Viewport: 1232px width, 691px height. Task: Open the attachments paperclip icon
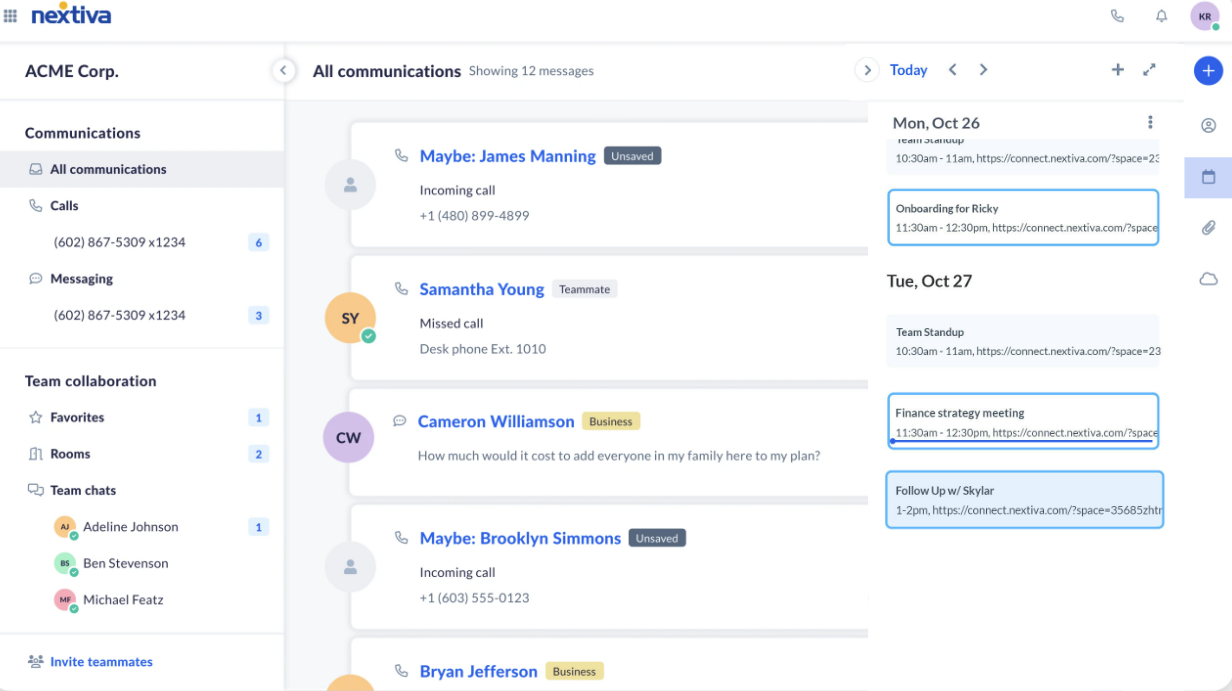(1208, 228)
